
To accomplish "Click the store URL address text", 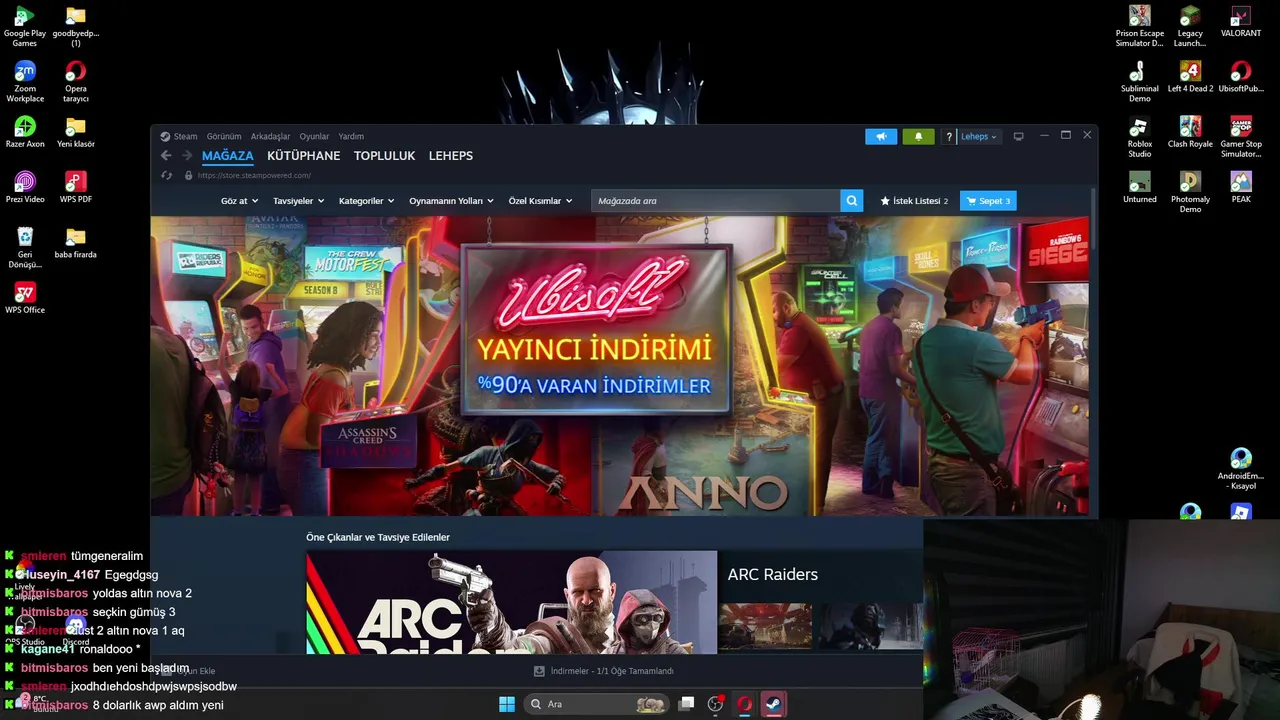I will (x=254, y=175).
